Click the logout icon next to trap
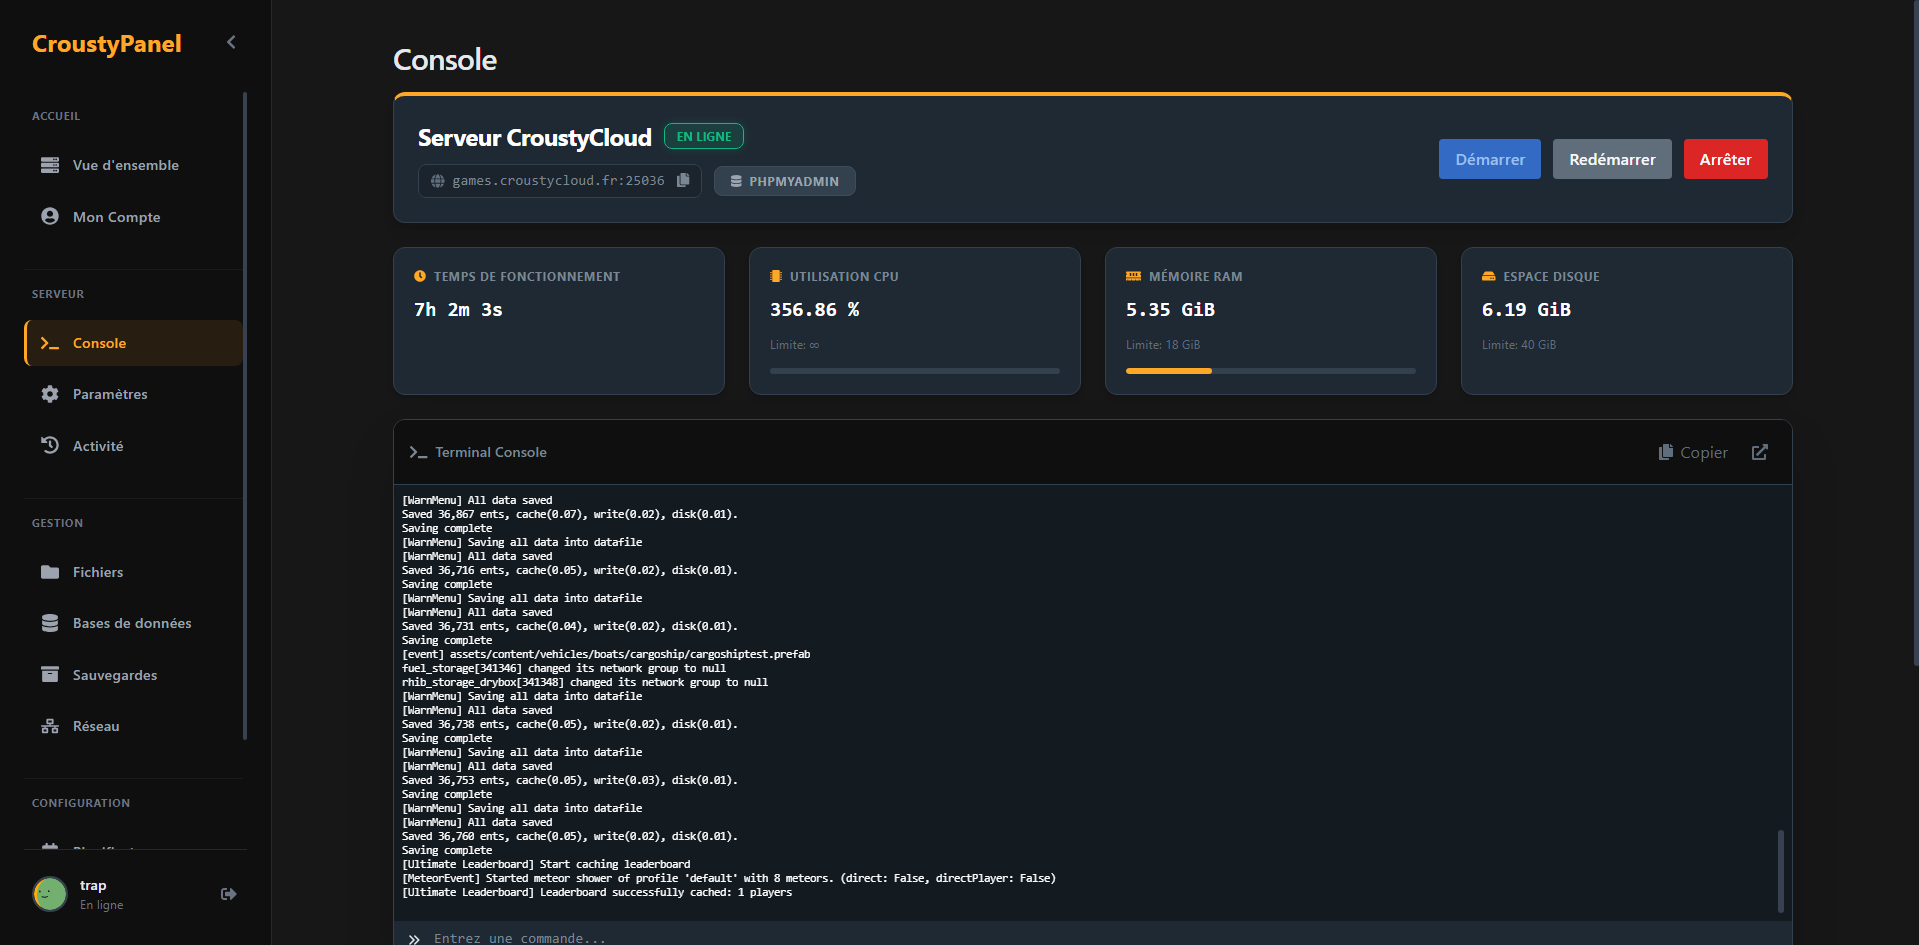 click(229, 894)
